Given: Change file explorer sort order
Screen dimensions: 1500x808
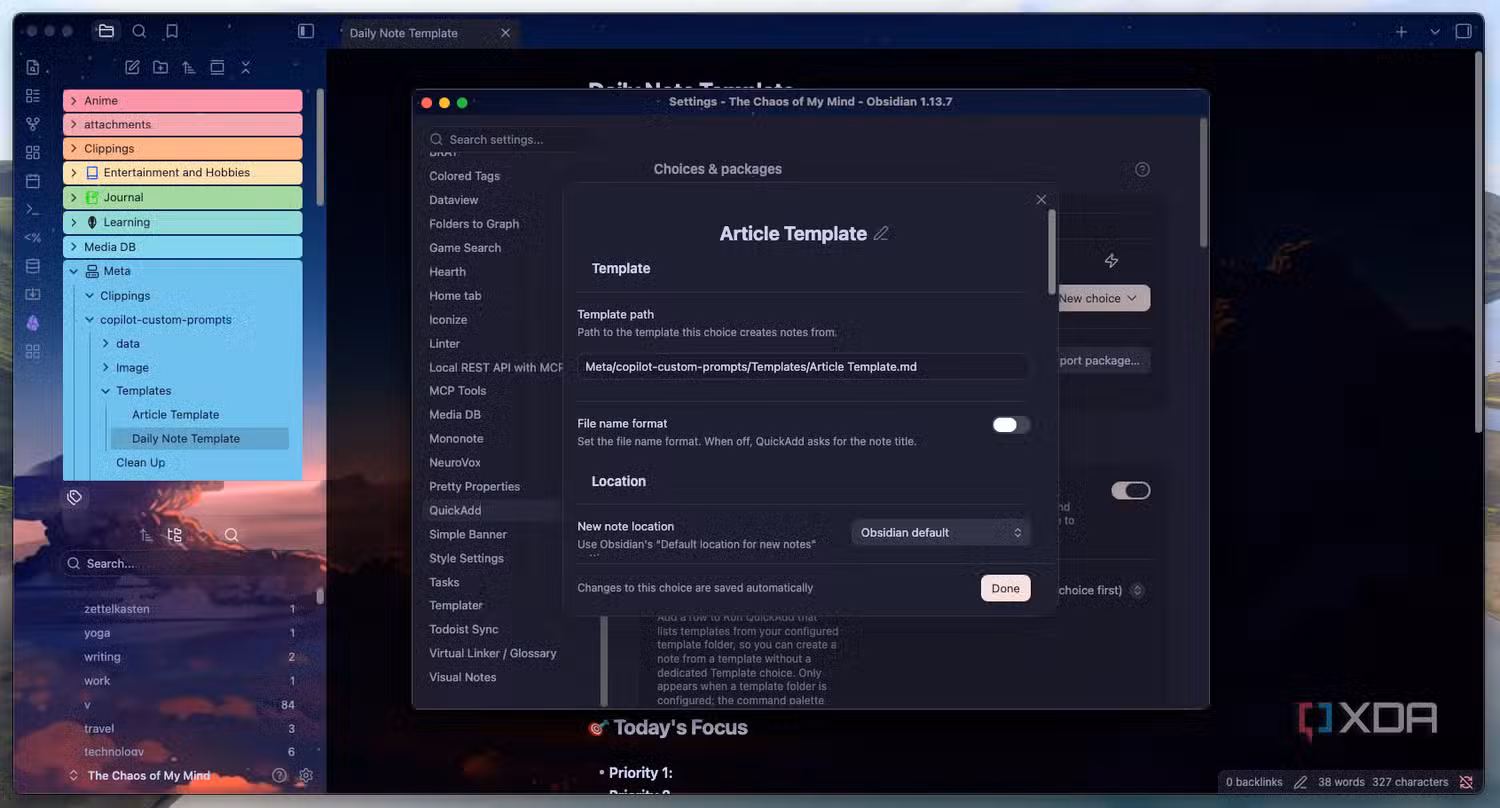Looking at the screenshot, I should click(x=188, y=68).
